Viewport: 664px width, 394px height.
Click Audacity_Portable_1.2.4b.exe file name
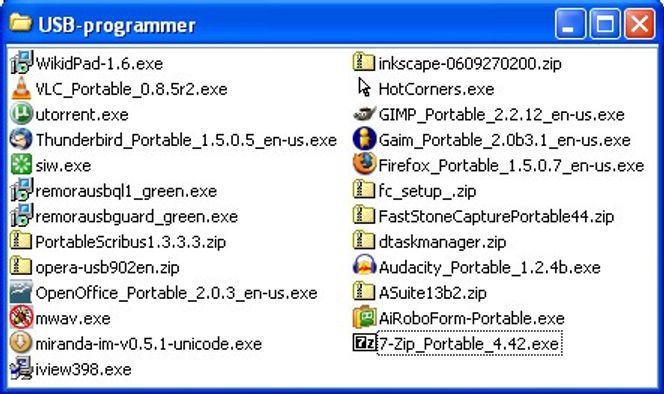(x=490, y=267)
